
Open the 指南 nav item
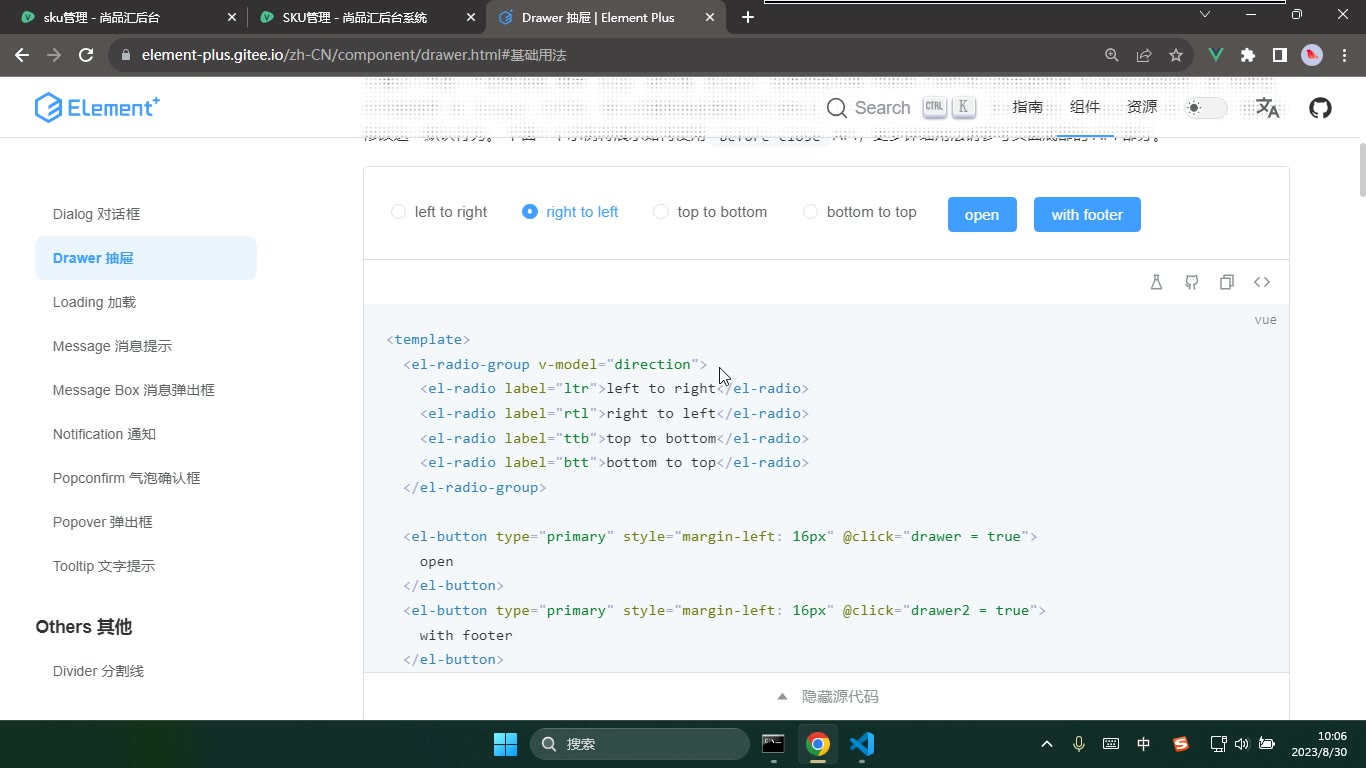[1027, 107]
